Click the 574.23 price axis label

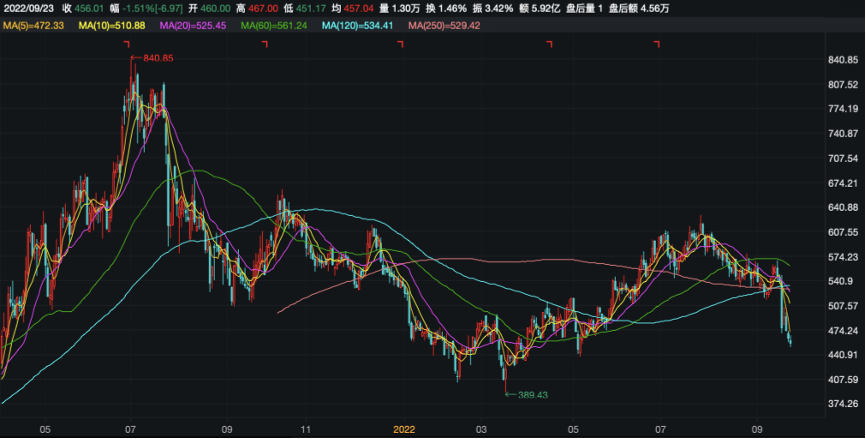coord(843,257)
